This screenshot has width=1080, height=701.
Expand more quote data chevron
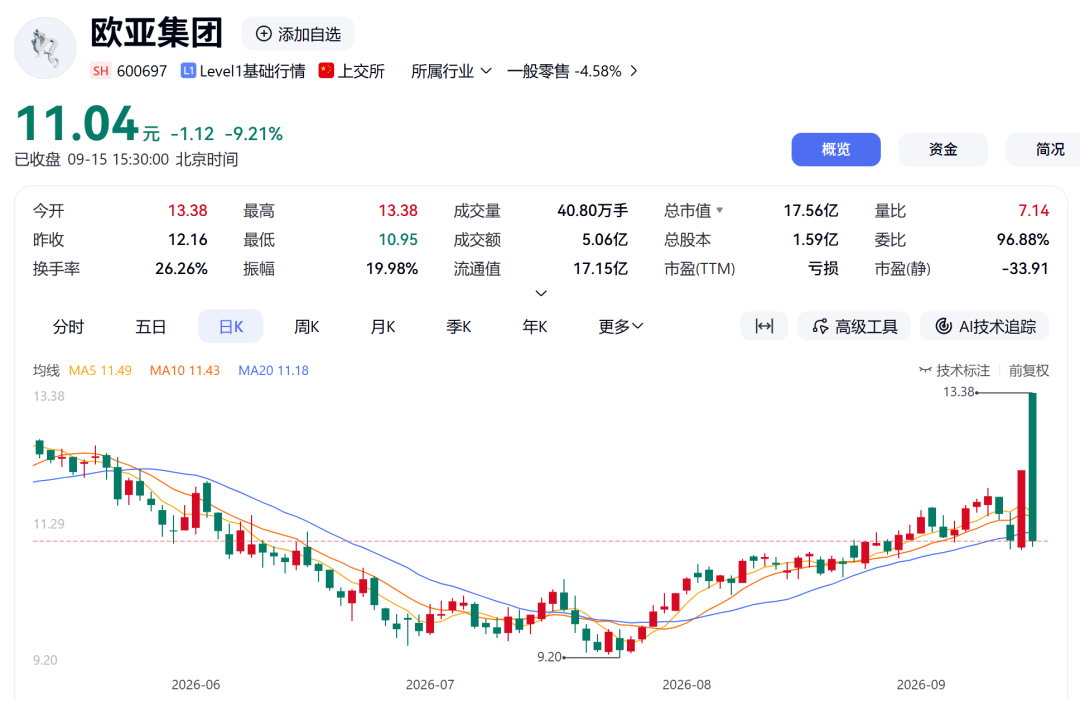tap(541, 293)
